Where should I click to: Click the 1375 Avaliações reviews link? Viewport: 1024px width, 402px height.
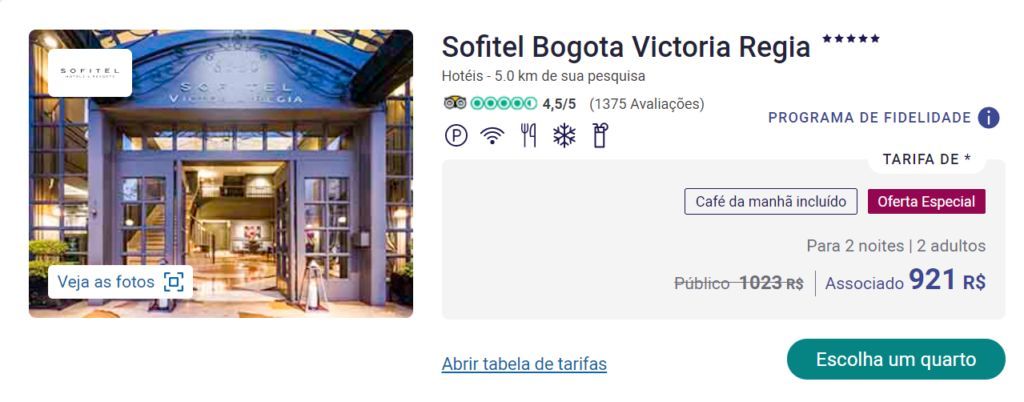coord(647,104)
